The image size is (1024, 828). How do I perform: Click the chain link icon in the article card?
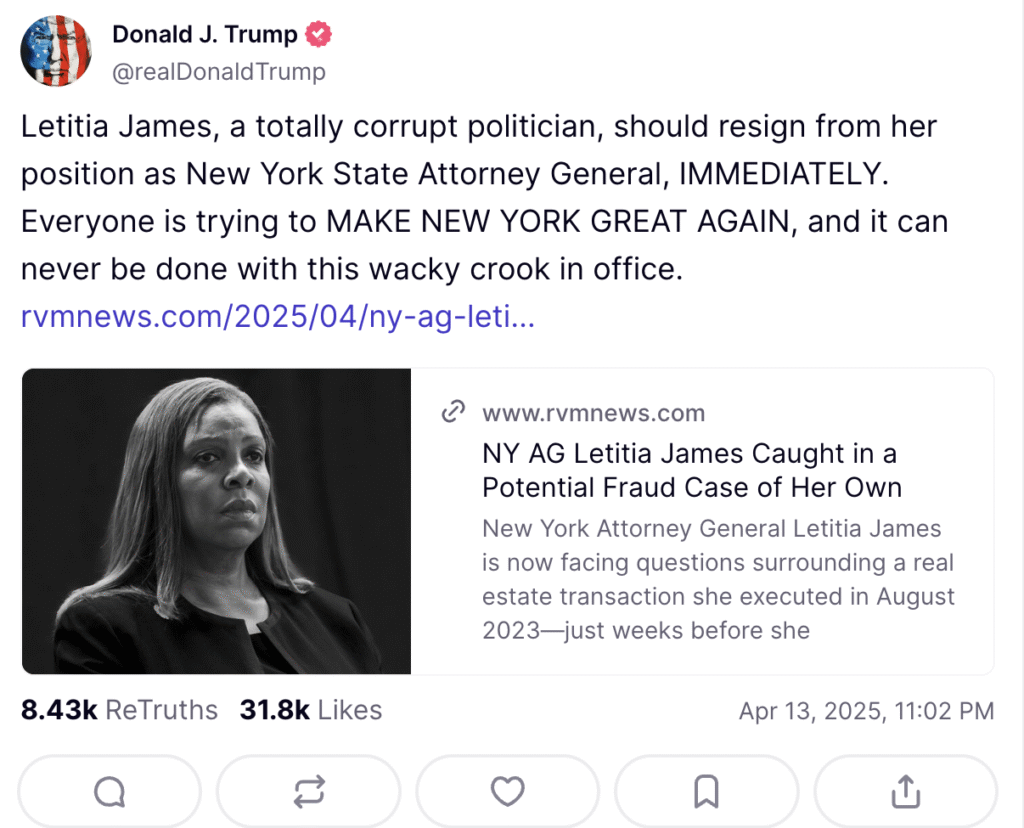coord(454,412)
